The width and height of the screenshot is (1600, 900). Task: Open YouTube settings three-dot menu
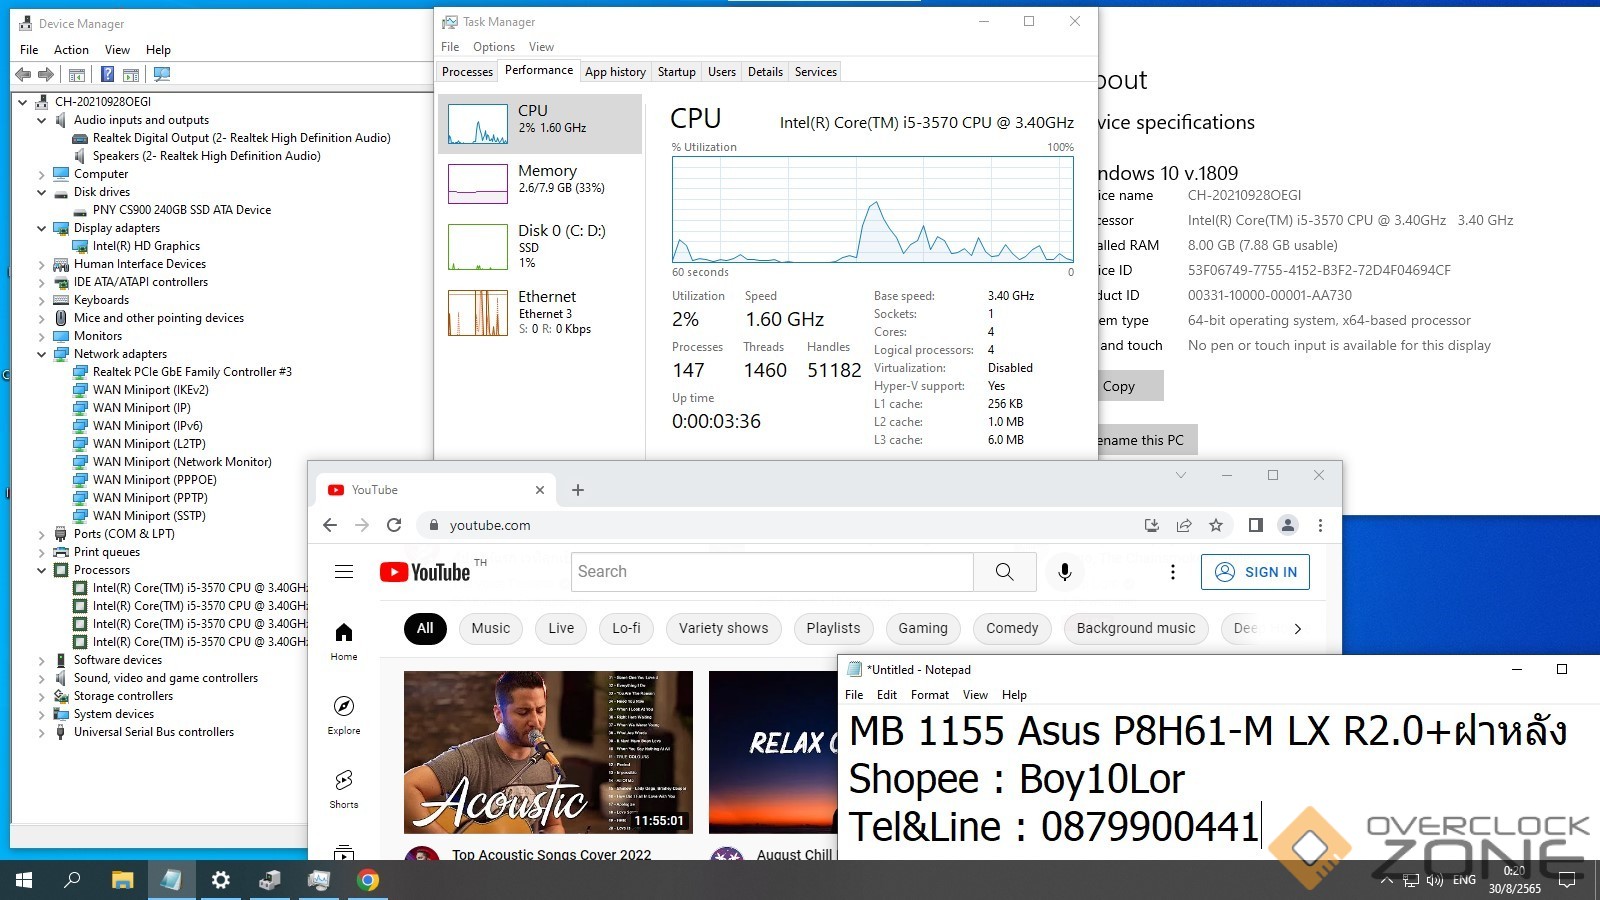[x=1173, y=571]
